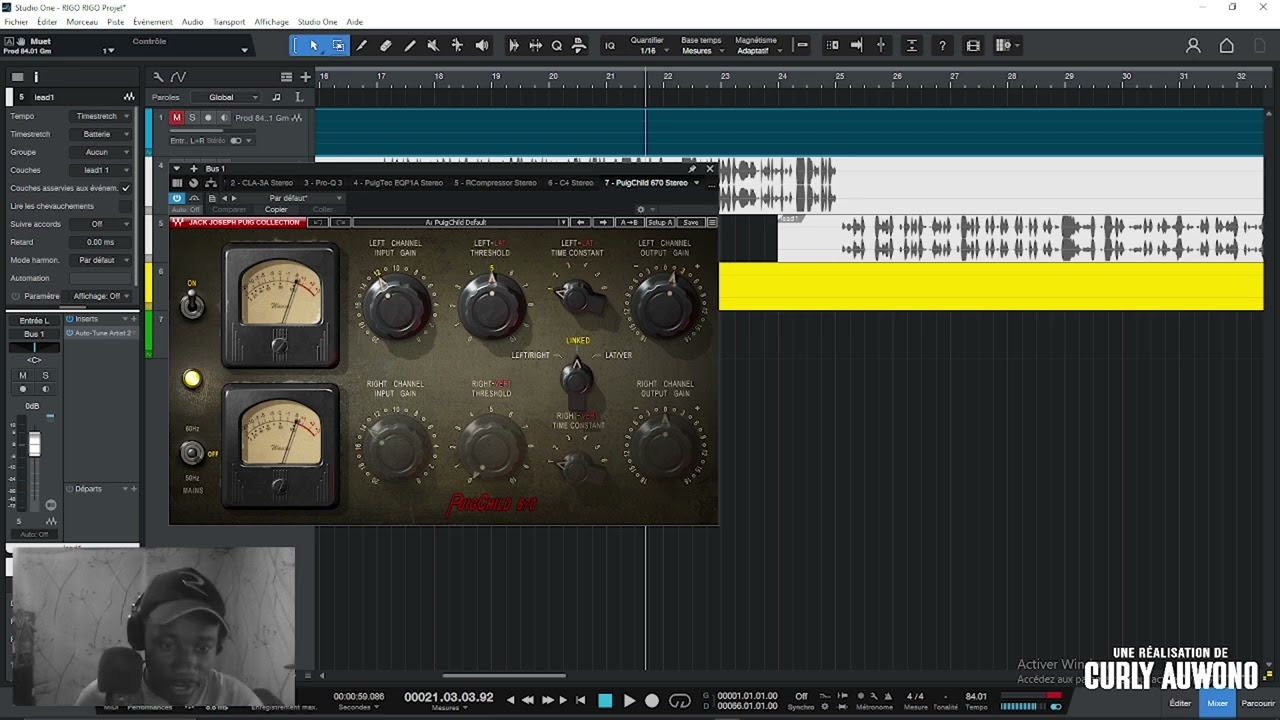Open the video player film icon

click(x=973, y=45)
